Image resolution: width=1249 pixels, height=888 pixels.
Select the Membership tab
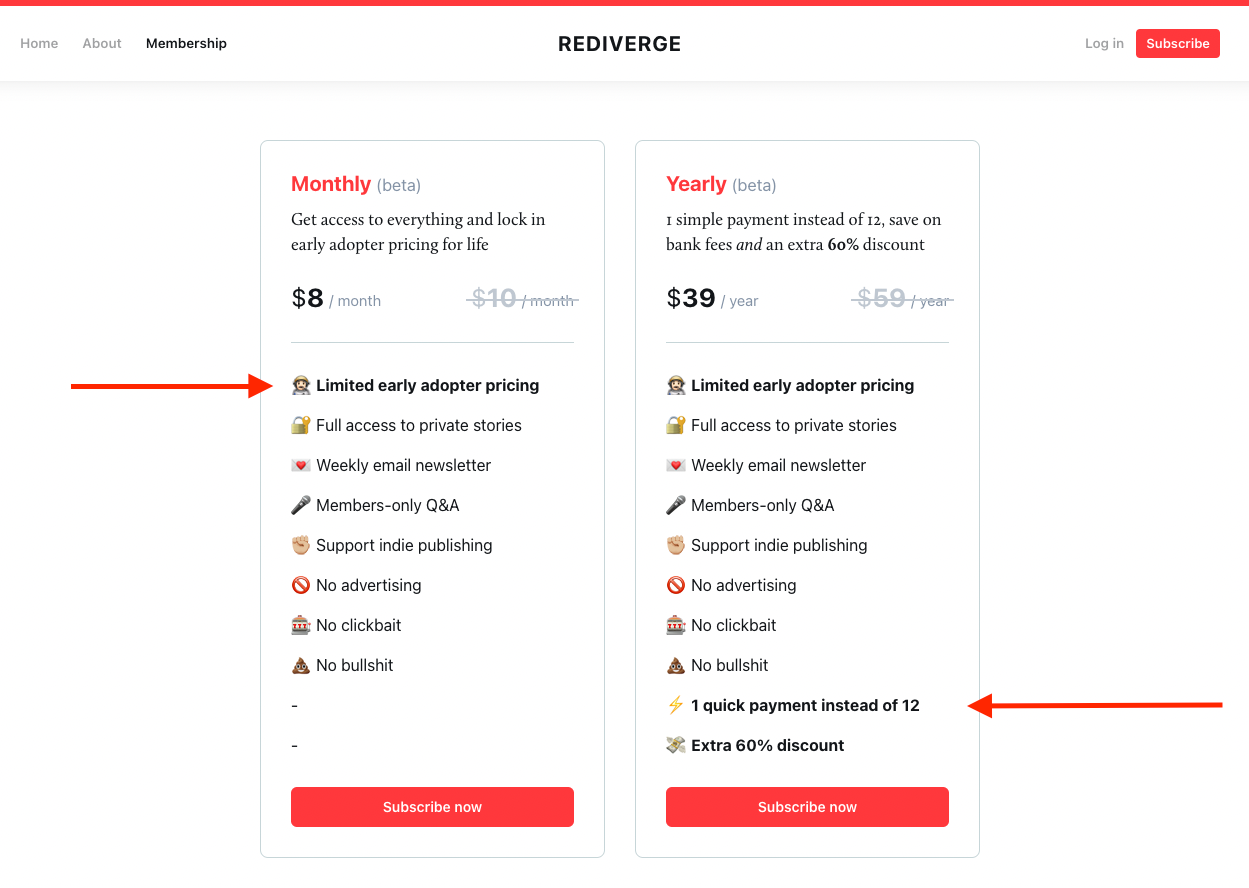click(x=186, y=43)
